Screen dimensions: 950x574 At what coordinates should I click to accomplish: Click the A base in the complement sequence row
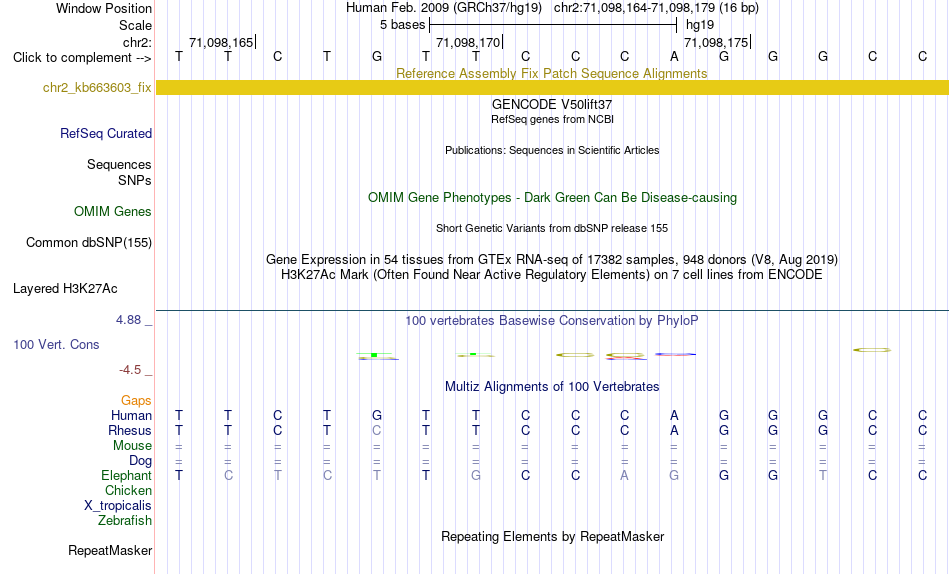point(674,56)
